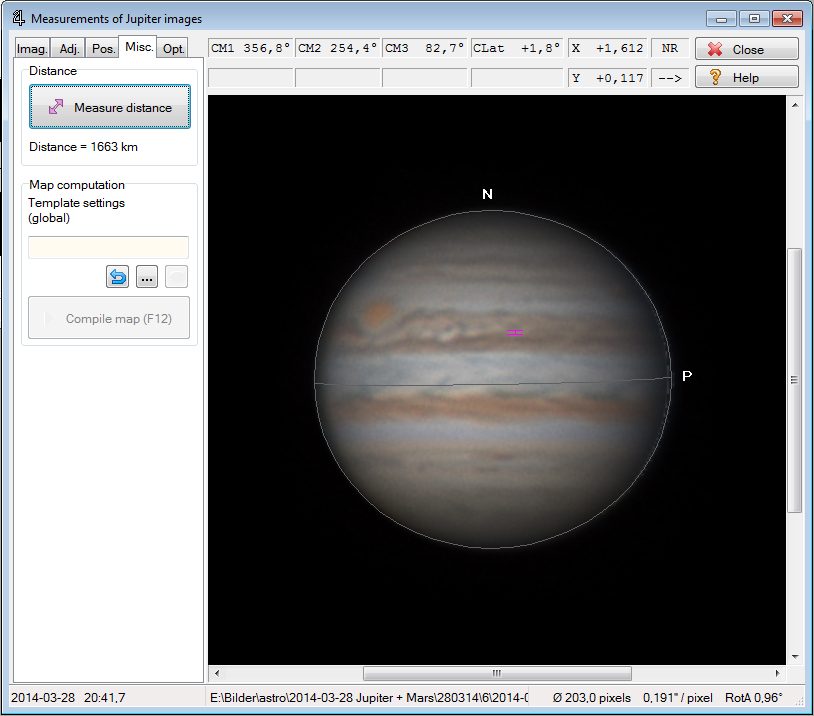
Task: Click the CM1 356,8° value field
Action: pos(250,48)
